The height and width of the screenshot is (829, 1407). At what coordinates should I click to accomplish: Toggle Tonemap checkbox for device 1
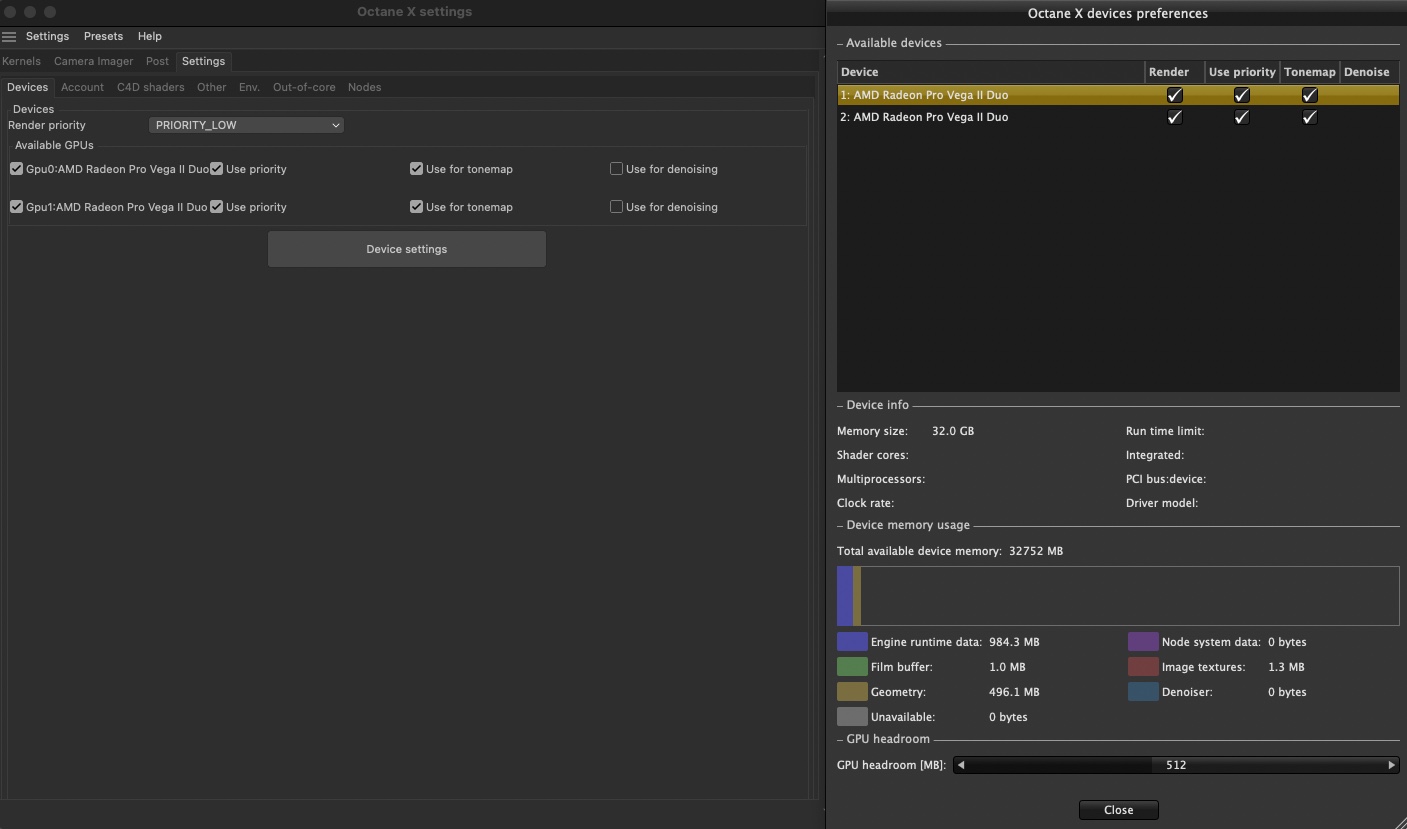pos(1309,95)
